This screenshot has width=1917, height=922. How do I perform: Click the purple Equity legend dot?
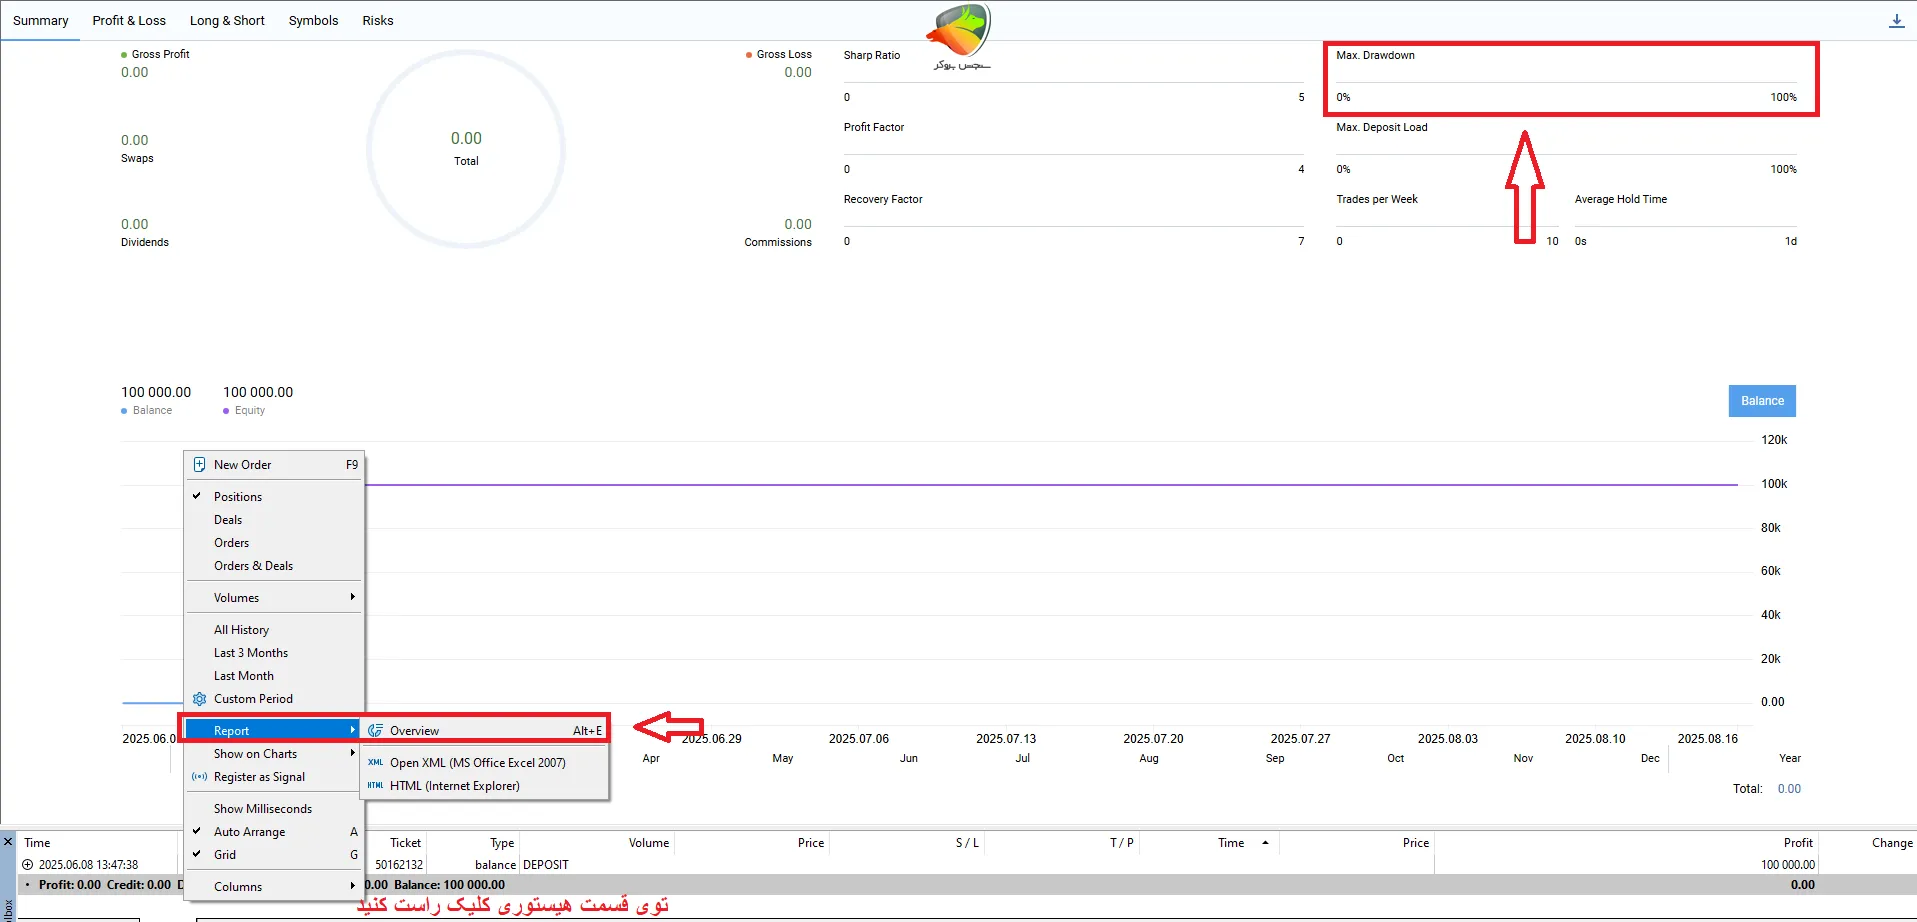pos(226,411)
